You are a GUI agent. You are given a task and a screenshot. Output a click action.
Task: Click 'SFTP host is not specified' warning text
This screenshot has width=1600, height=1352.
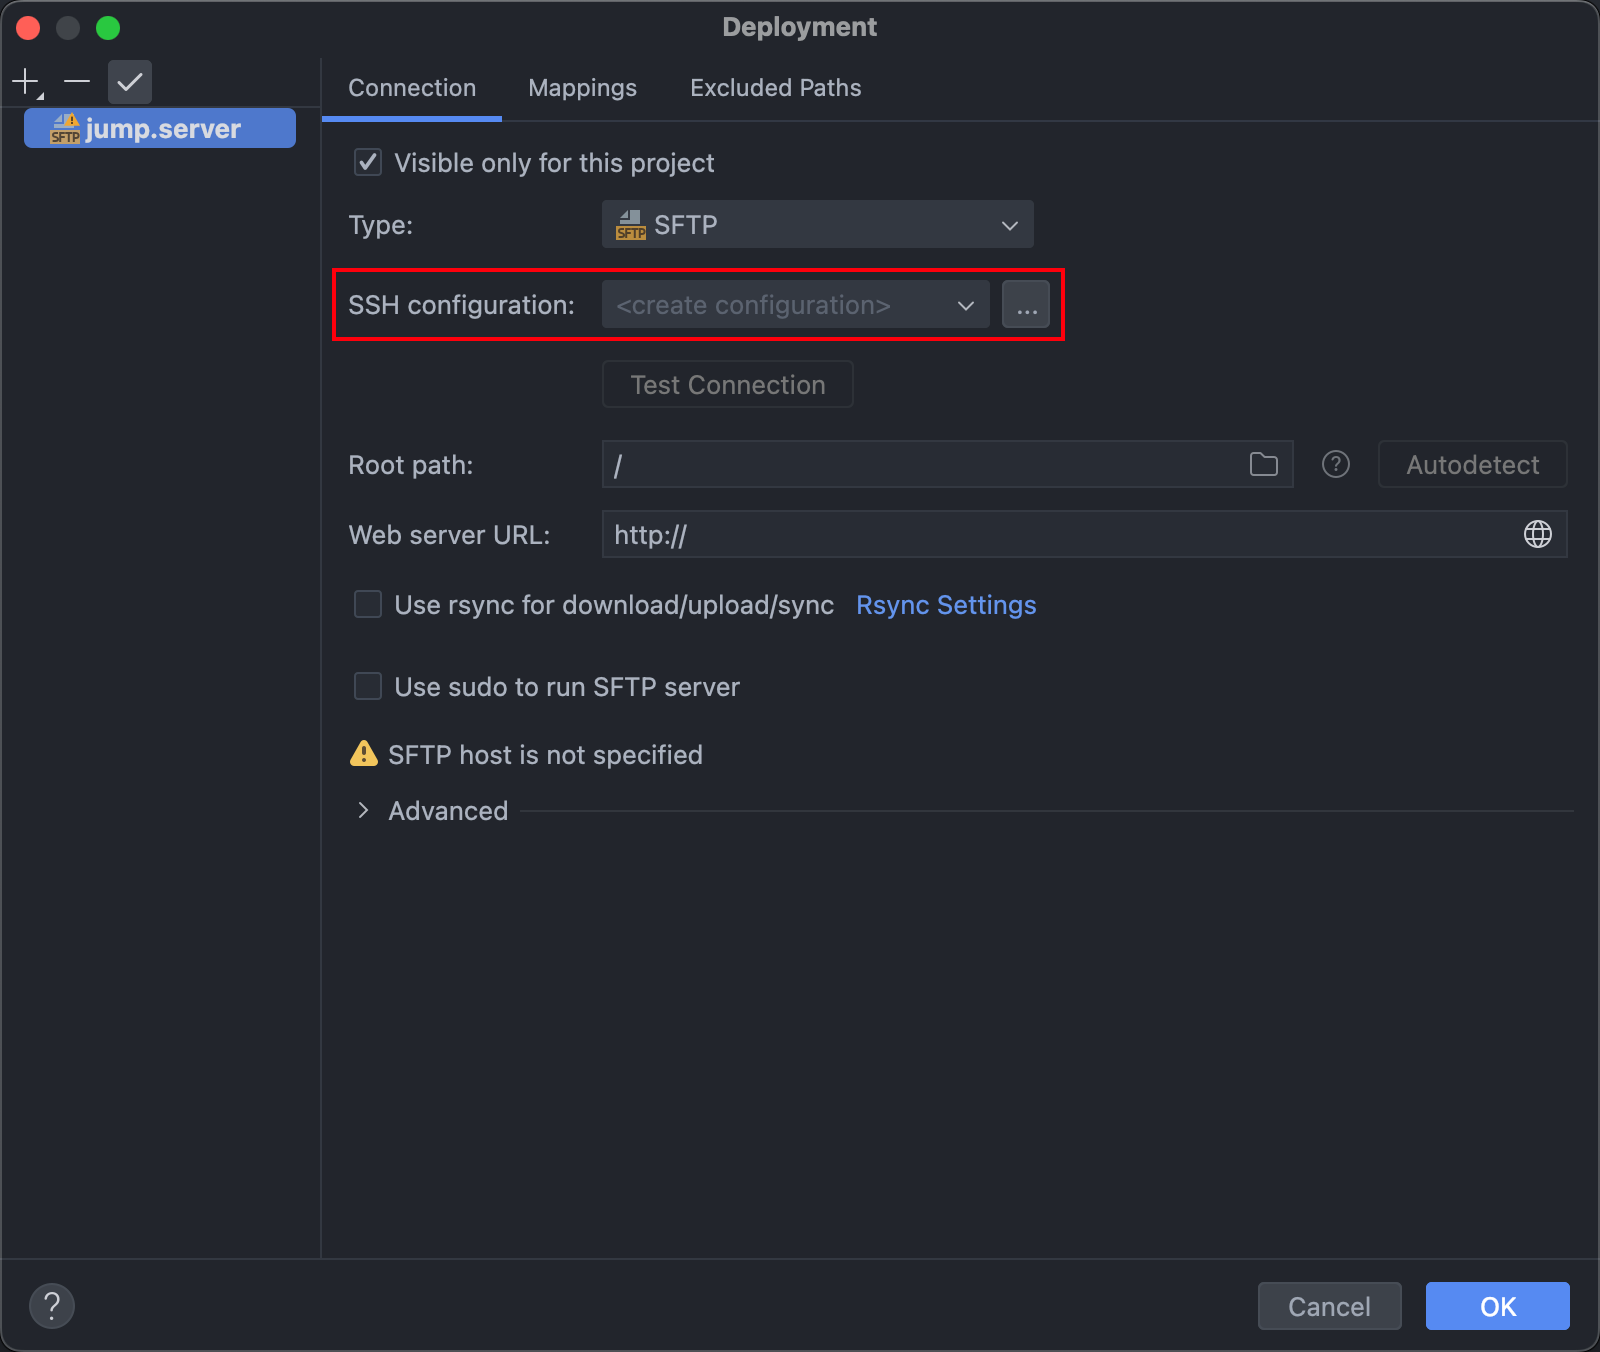[545, 754]
